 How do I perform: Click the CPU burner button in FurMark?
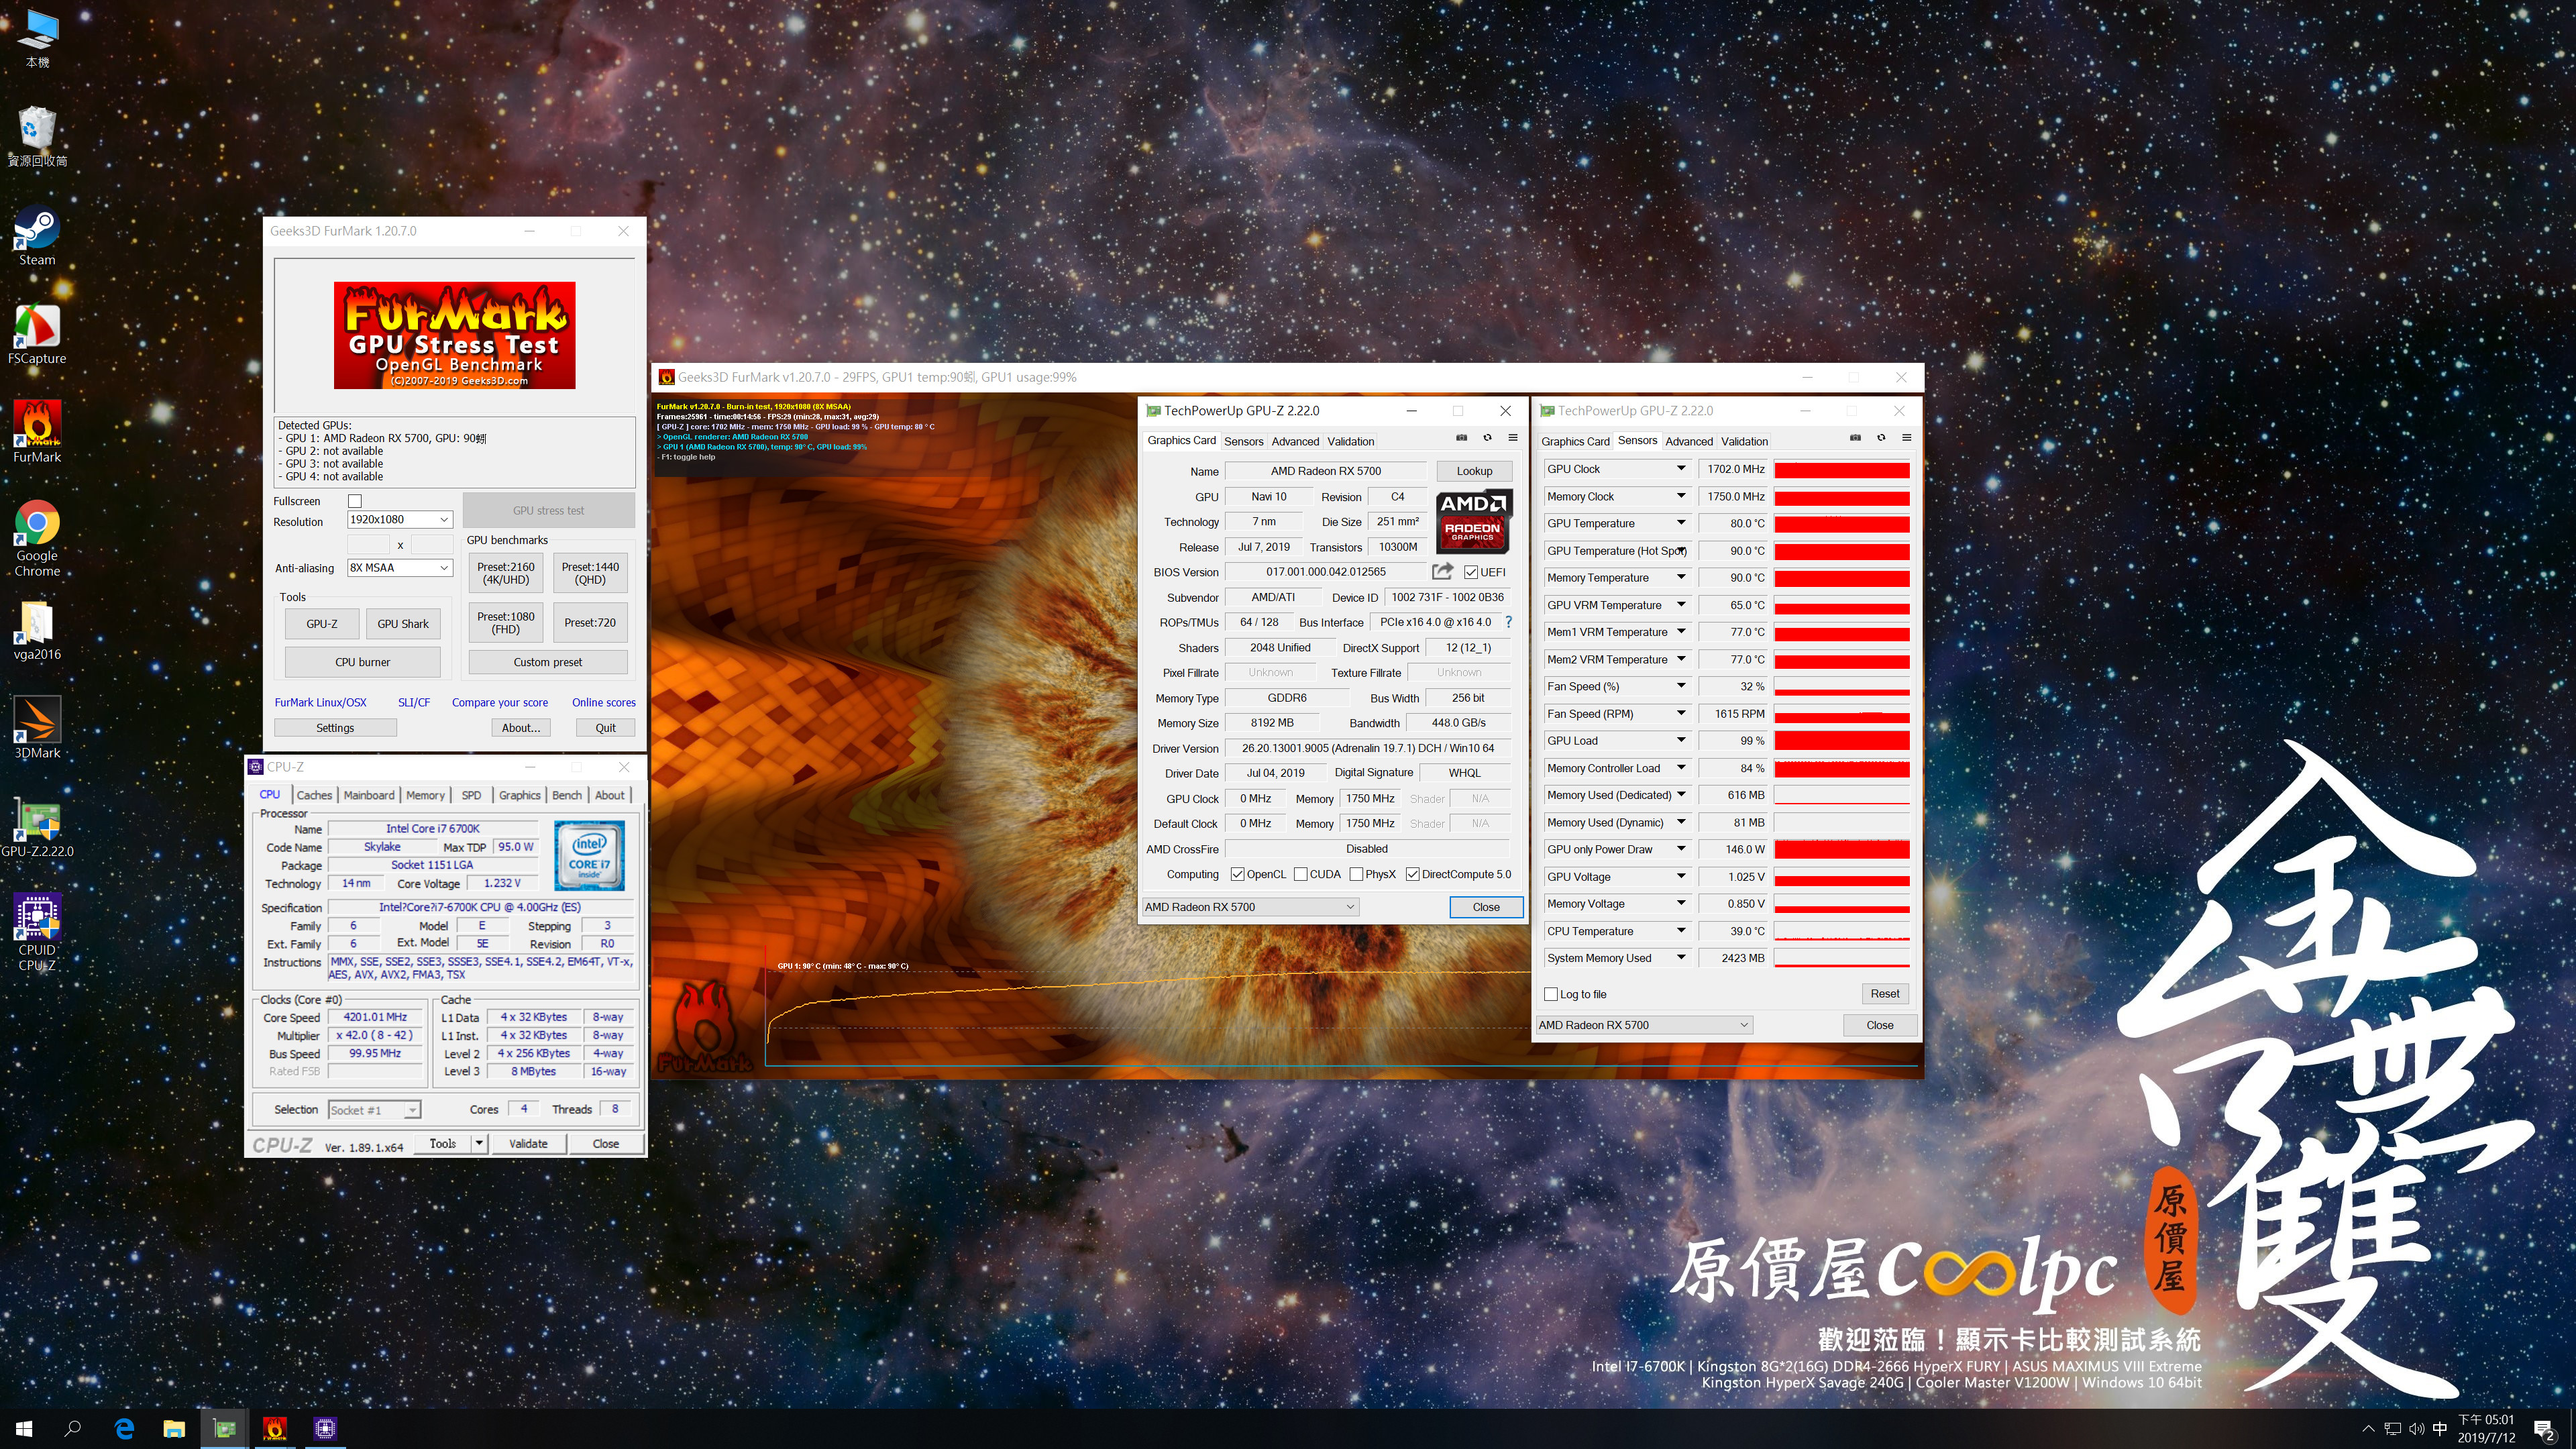(362, 662)
